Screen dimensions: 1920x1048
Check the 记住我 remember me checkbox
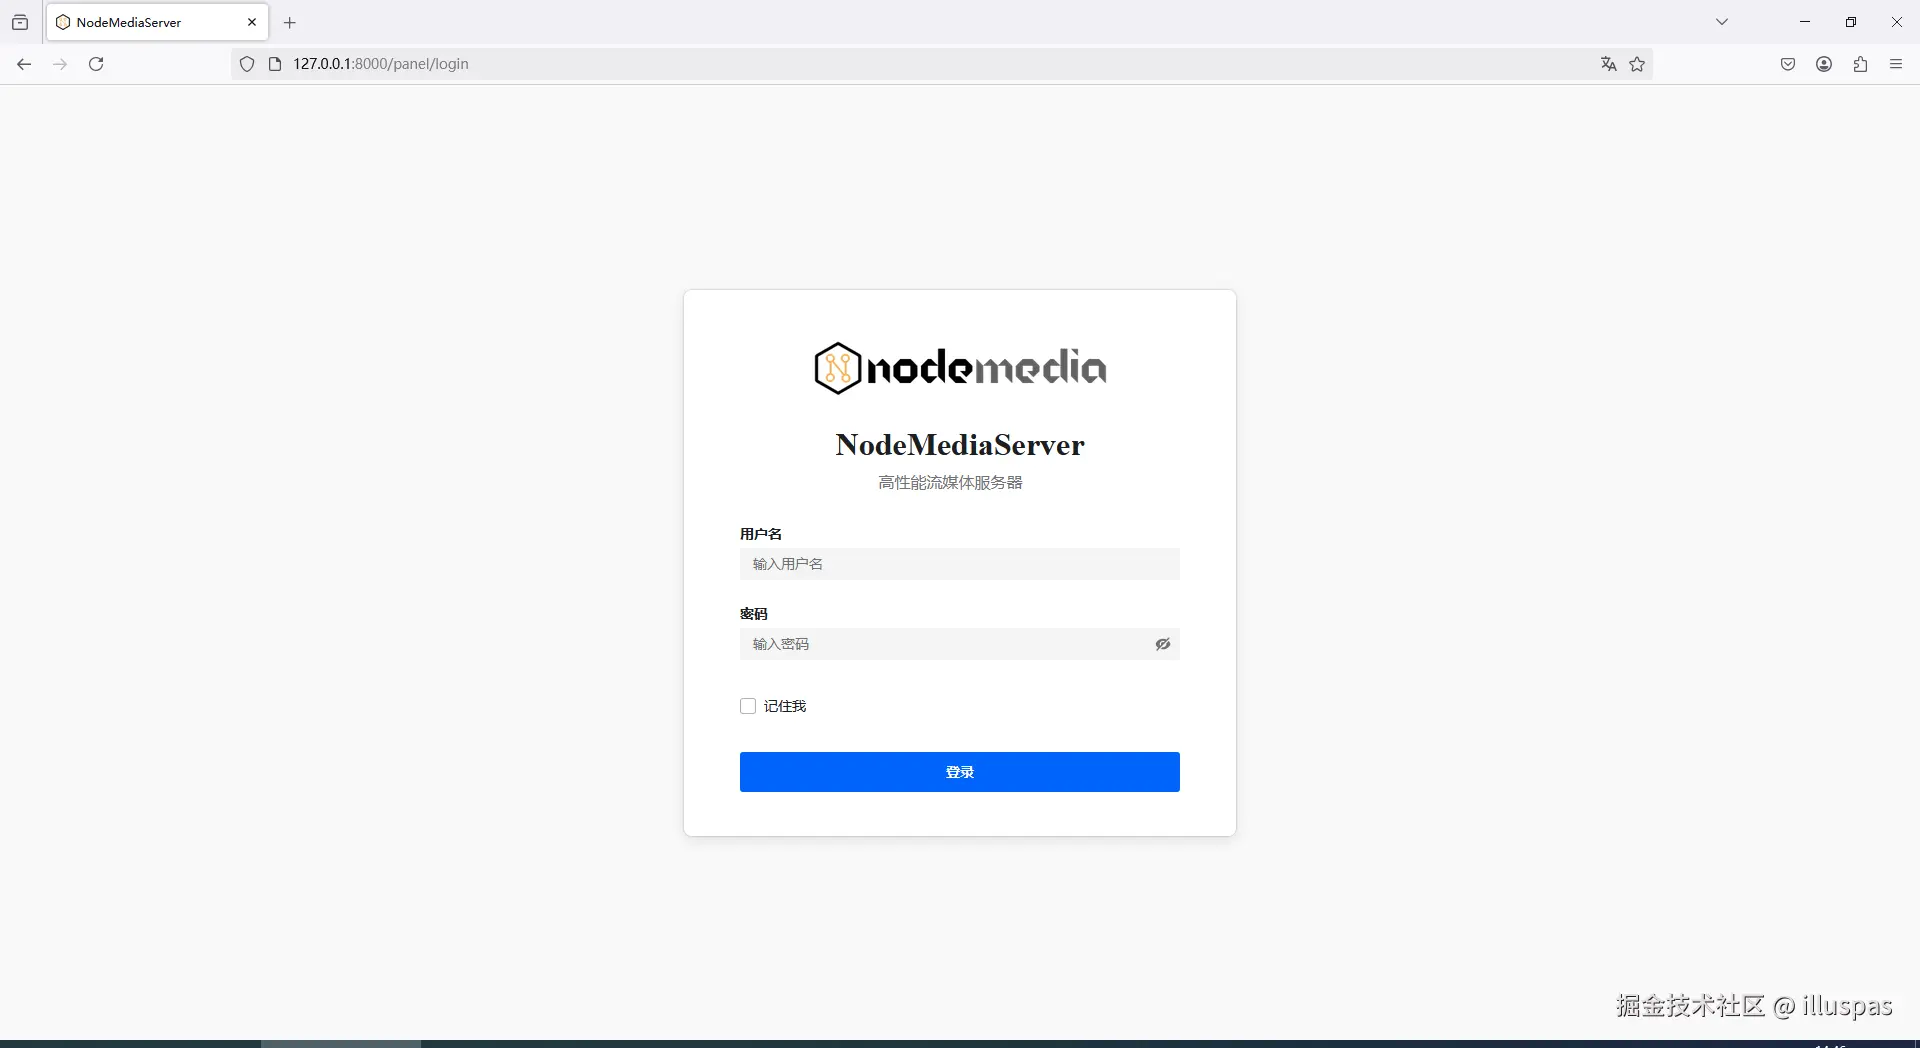[748, 706]
